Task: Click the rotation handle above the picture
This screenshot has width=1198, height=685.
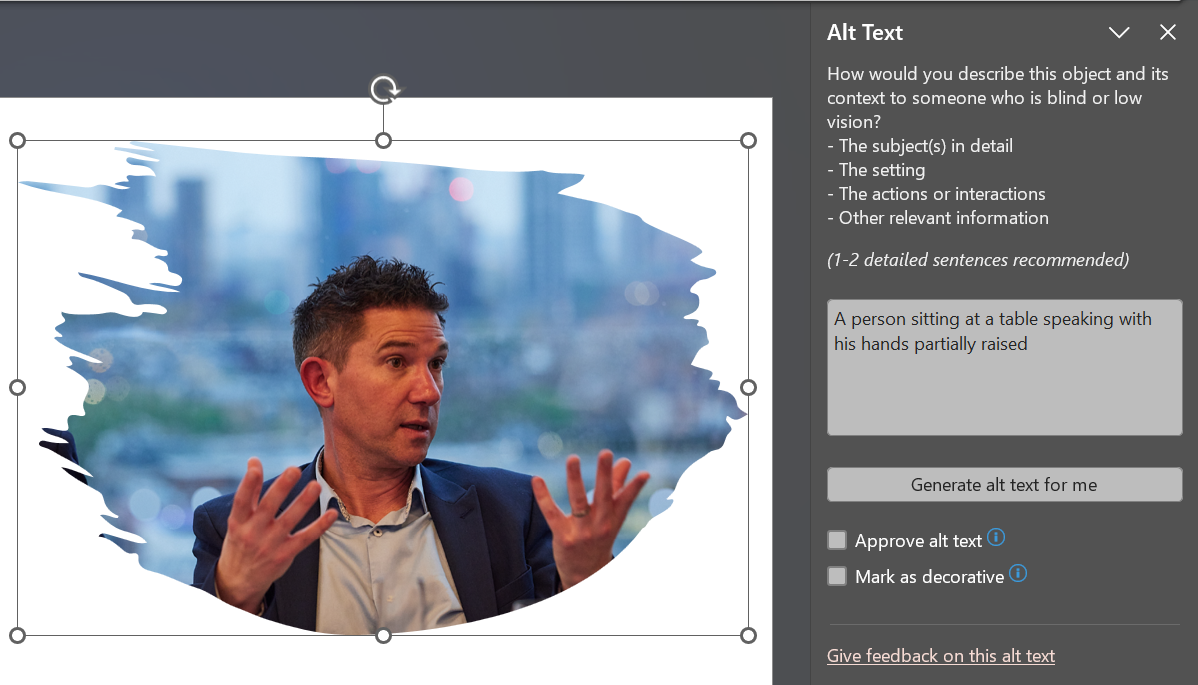Action: pos(384,89)
